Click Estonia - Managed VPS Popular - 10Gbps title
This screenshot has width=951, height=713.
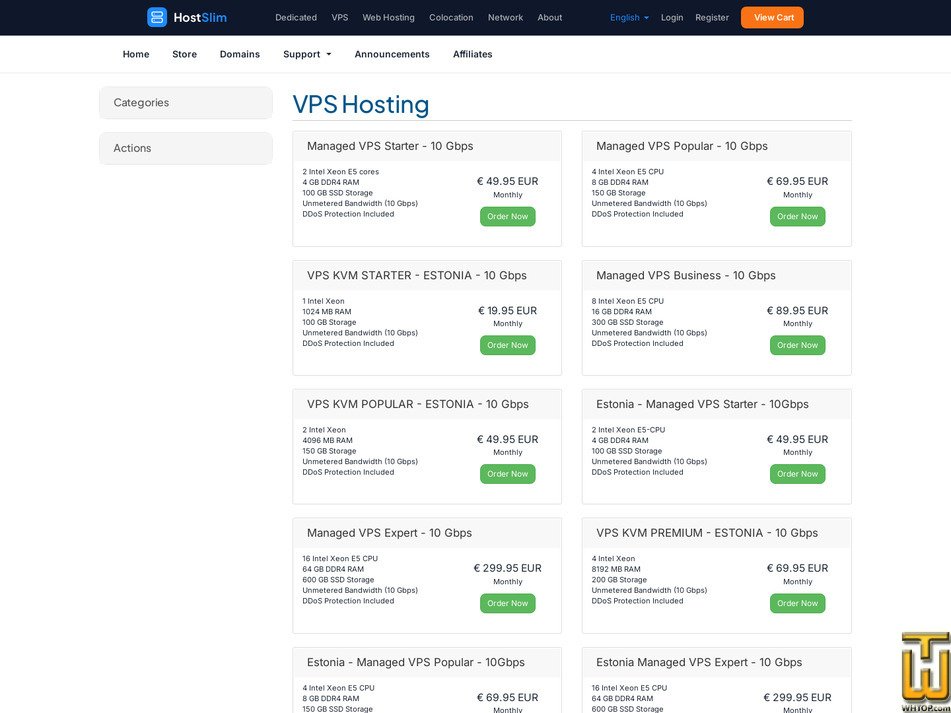click(416, 662)
